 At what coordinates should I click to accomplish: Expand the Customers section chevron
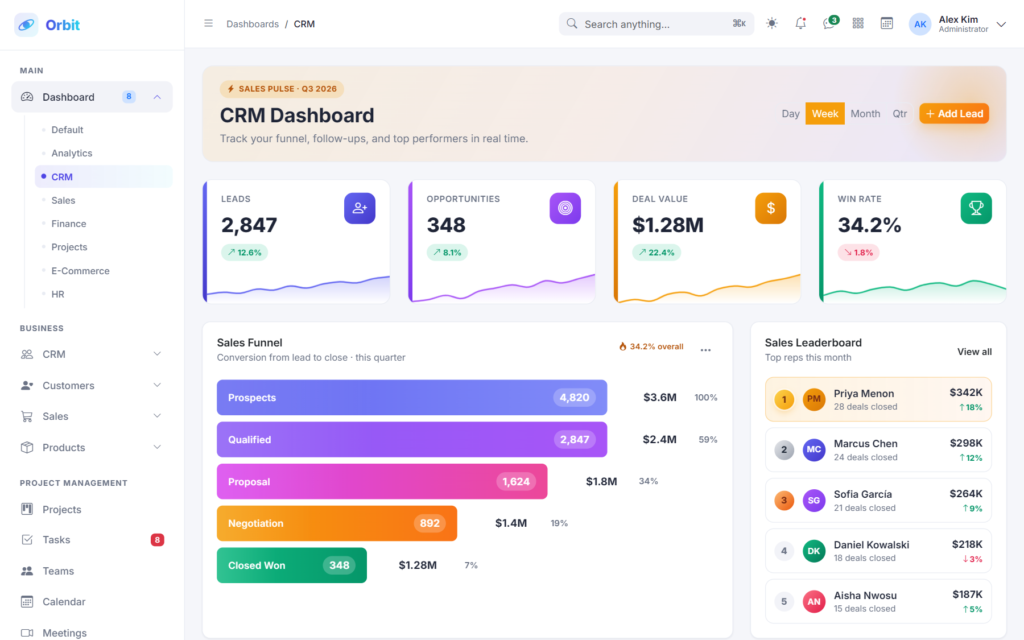157,385
